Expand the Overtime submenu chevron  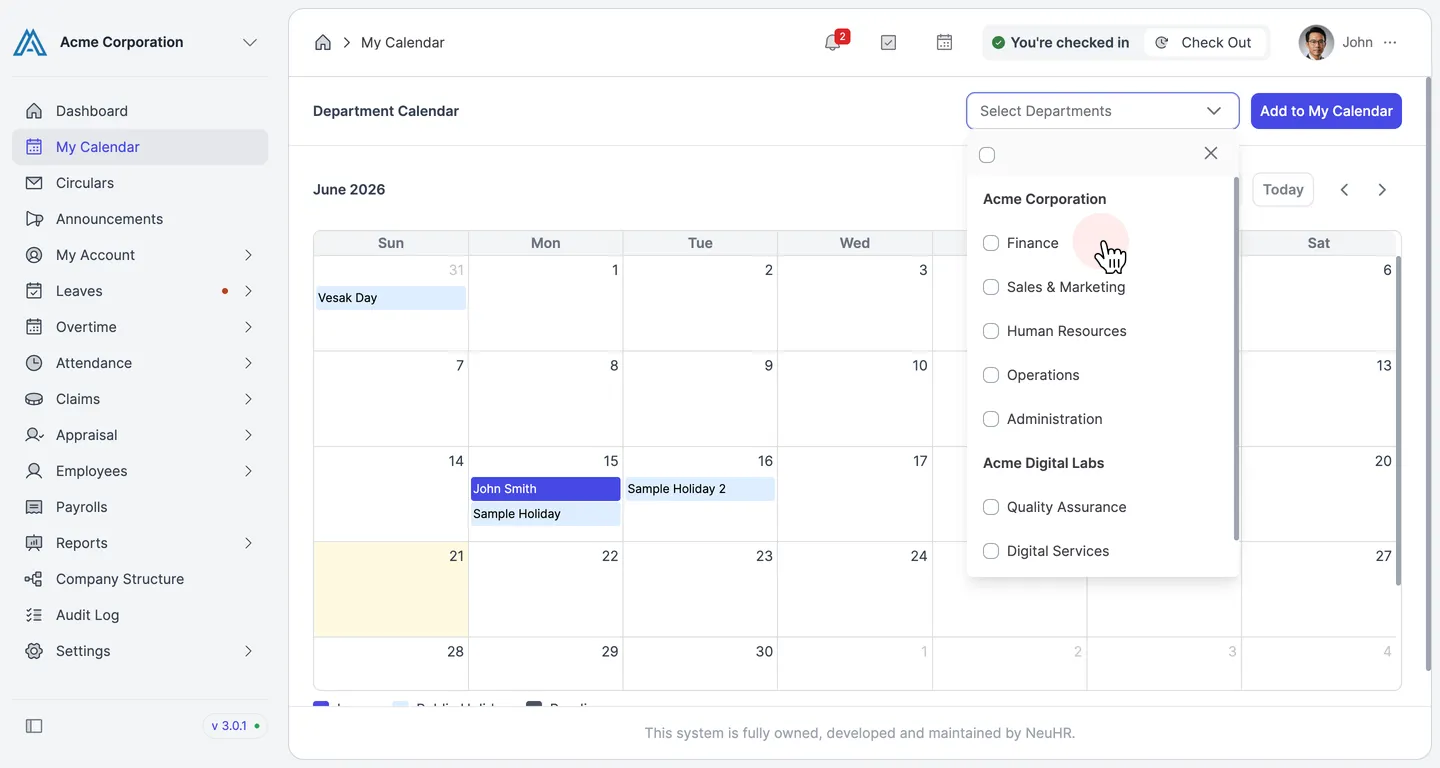coord(248,327)
